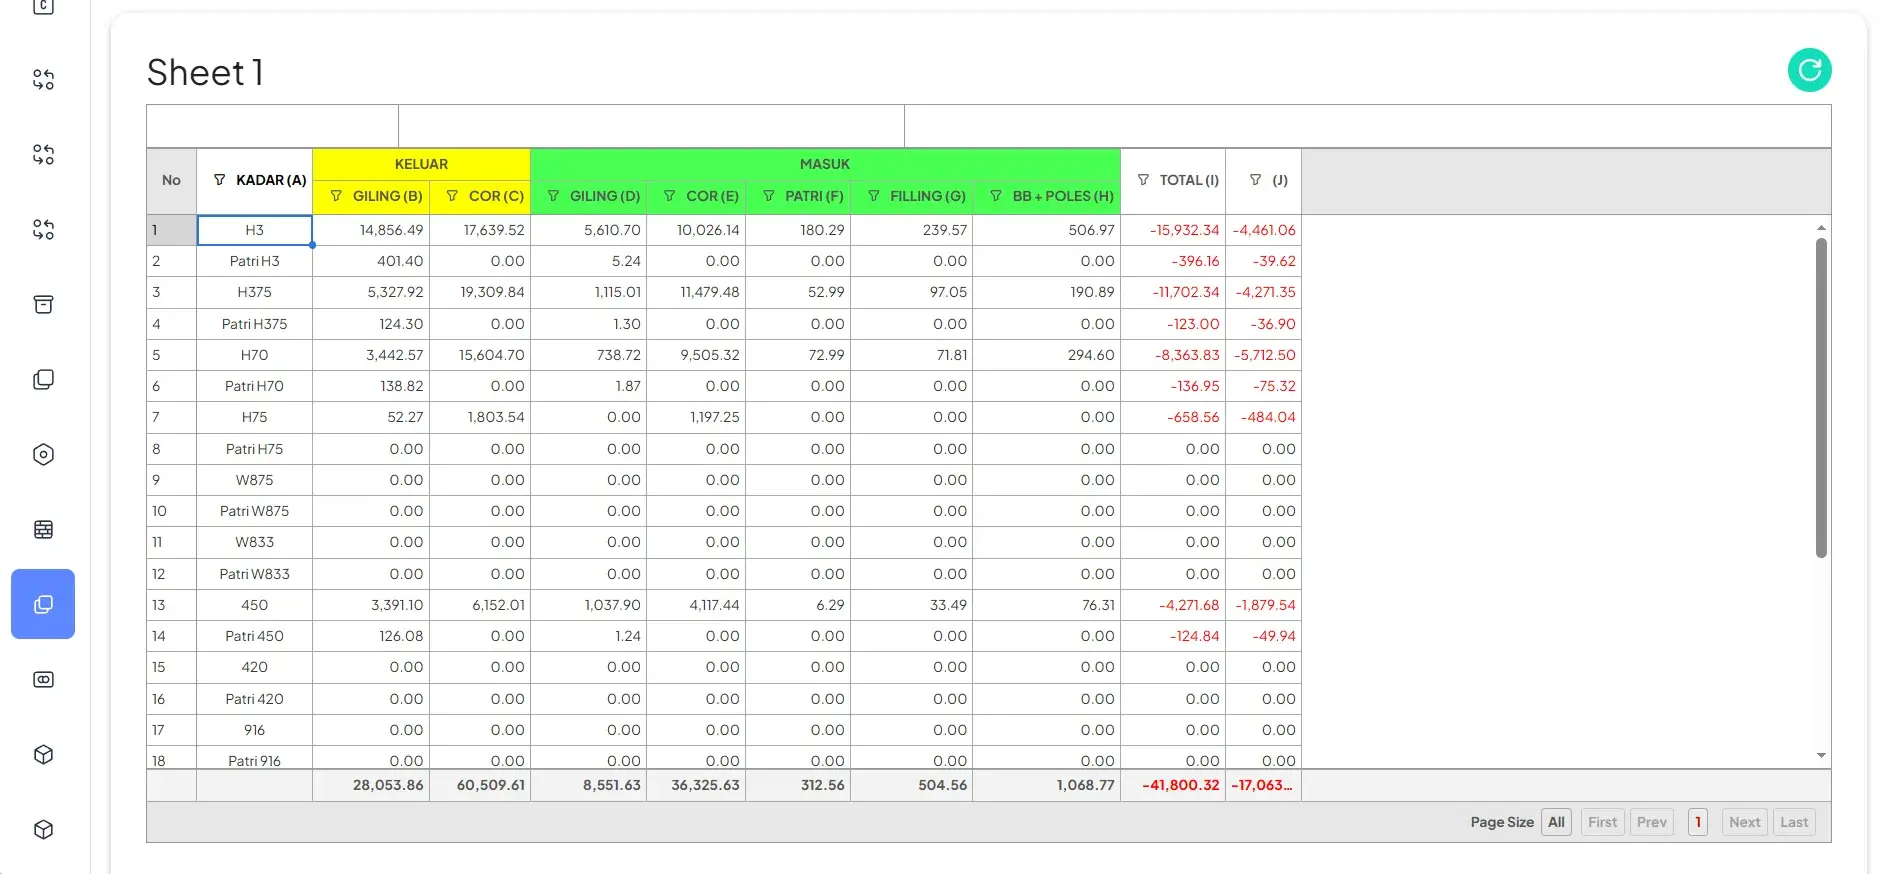
Task: Open filter for MASUK GILING (D)
Action: tap(553, 196)
